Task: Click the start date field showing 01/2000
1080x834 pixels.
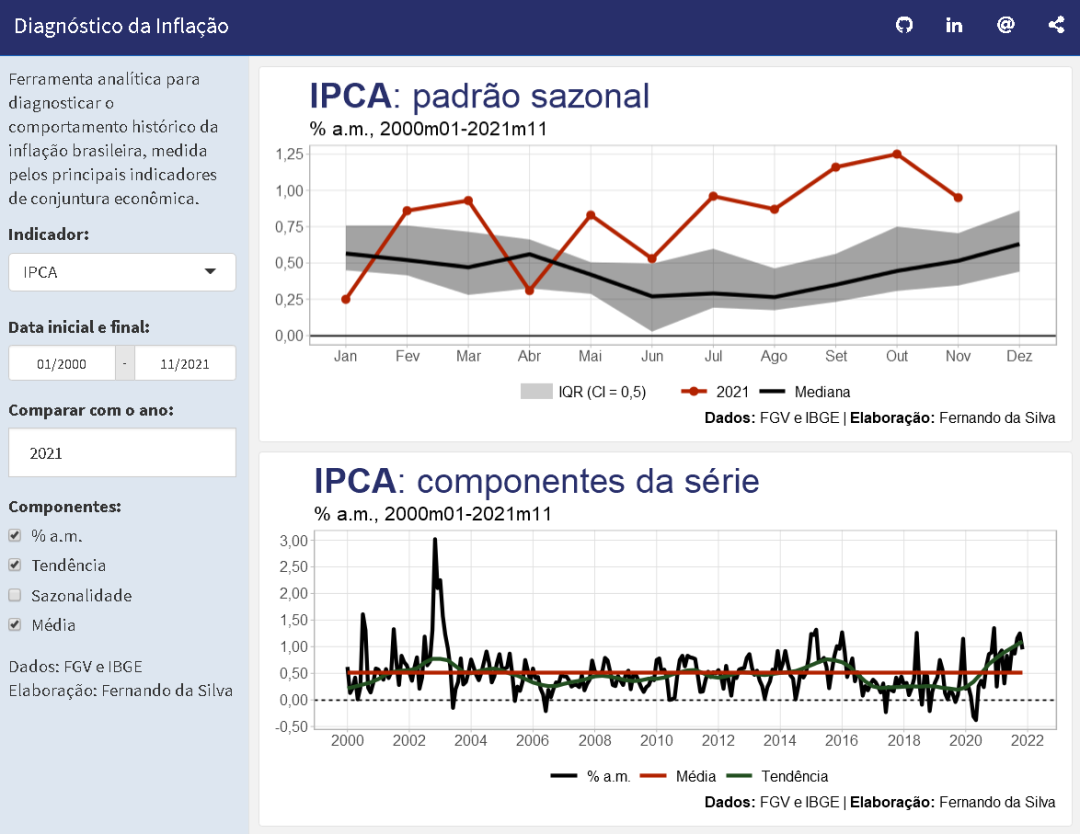Action: 61,363
